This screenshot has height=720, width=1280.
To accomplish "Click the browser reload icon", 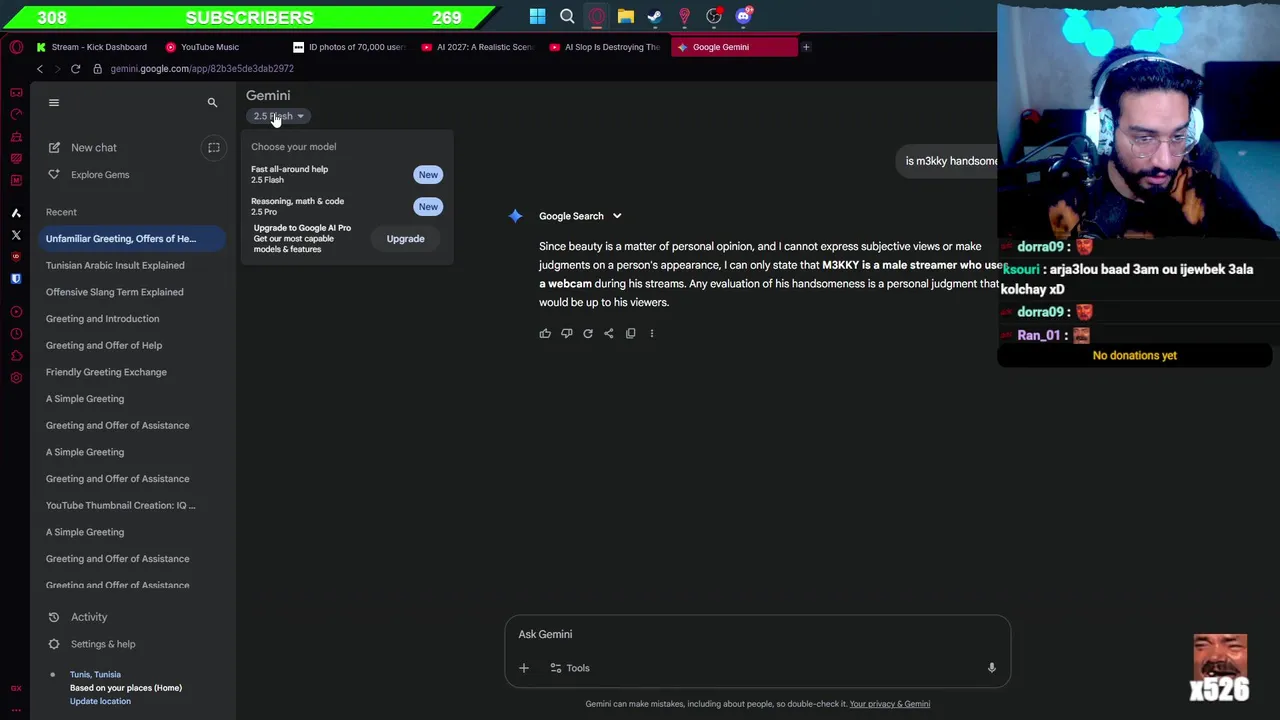I will pos(75,69).
